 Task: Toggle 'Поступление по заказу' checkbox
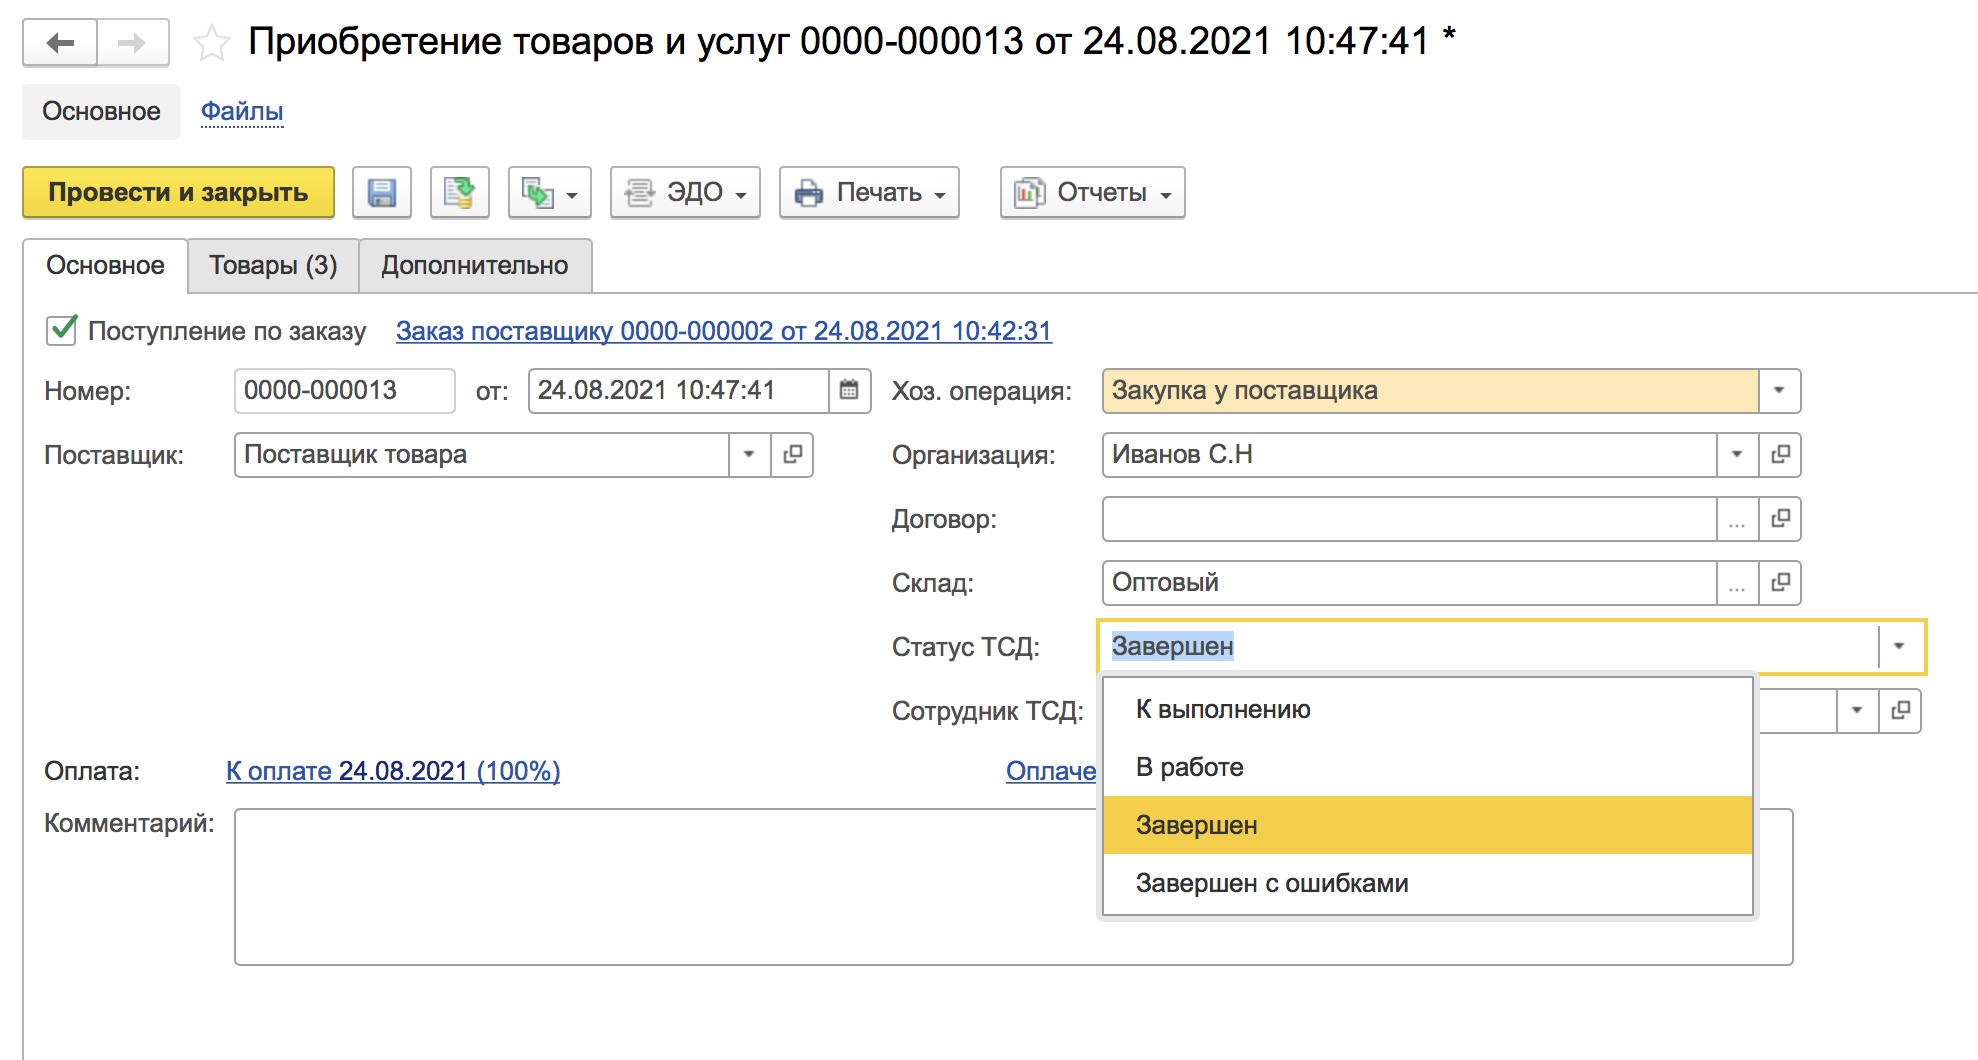coord(62,330)
